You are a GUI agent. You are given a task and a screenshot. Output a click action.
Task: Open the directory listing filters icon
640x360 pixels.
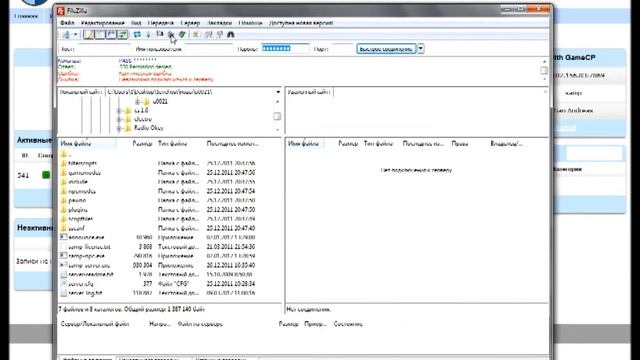tap(196, 35)
